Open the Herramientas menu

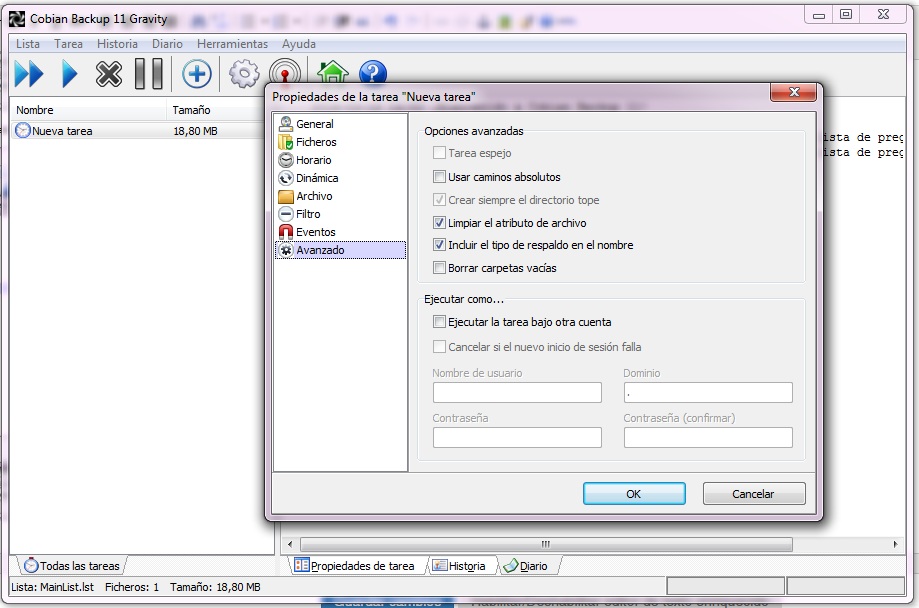232,44
